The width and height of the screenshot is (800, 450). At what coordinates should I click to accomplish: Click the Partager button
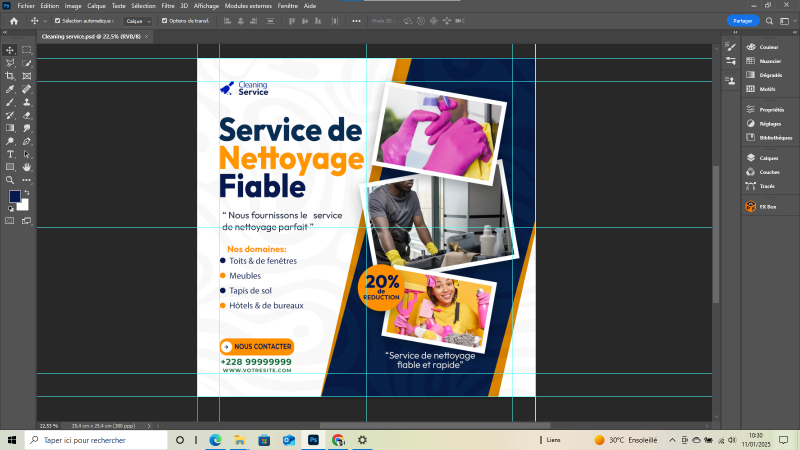click(743, 20)
